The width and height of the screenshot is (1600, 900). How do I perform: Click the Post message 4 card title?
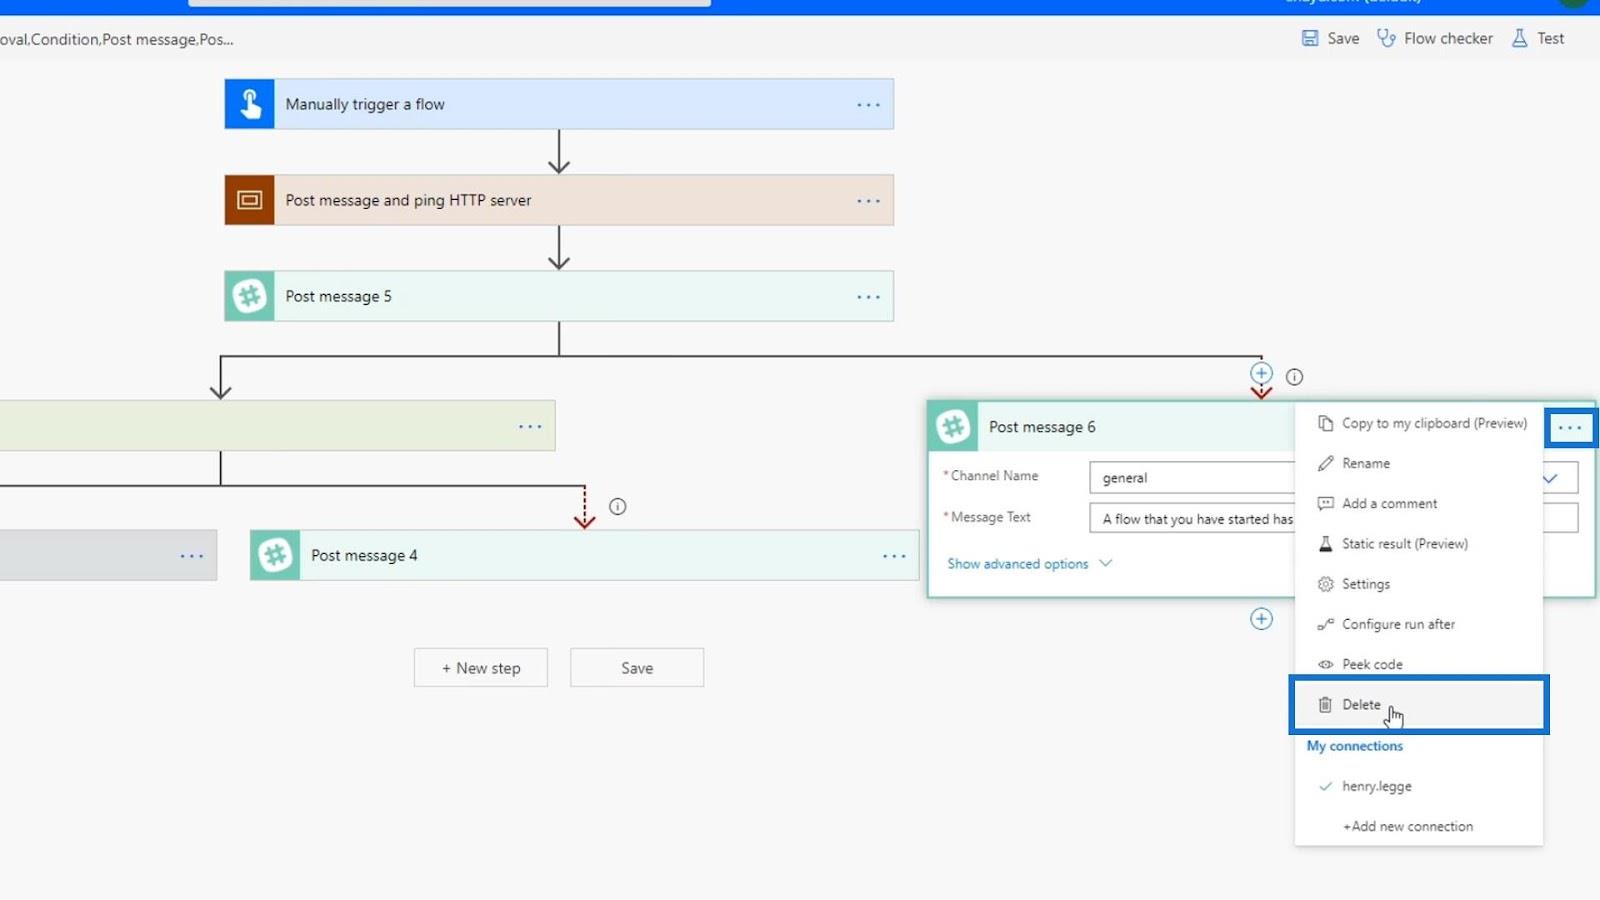click(x=364, y=555)
